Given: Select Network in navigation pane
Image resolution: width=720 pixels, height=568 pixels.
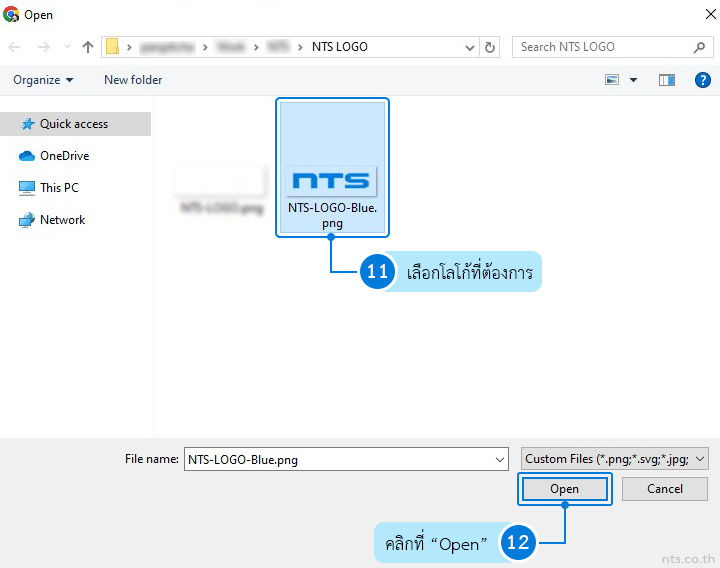Looking at the screenshot, I should pos(52,220).
